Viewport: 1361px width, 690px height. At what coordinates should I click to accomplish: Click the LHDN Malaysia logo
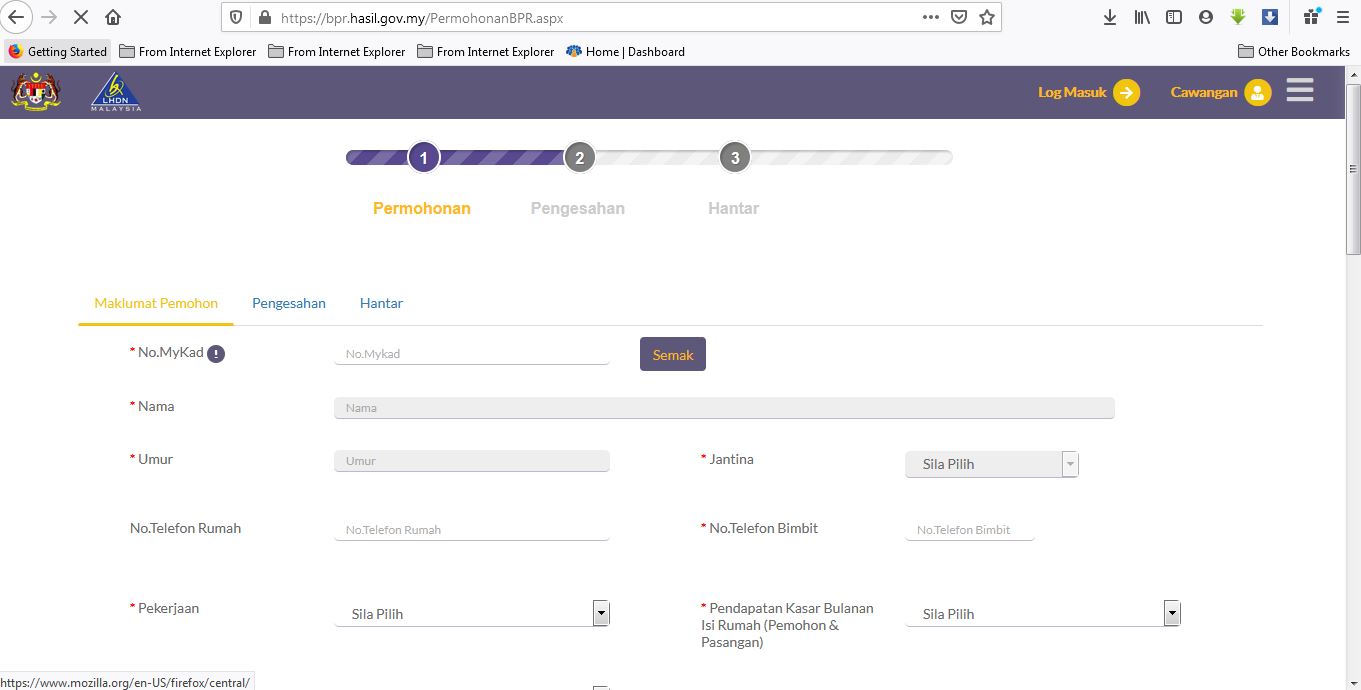(x=116, y=92)
